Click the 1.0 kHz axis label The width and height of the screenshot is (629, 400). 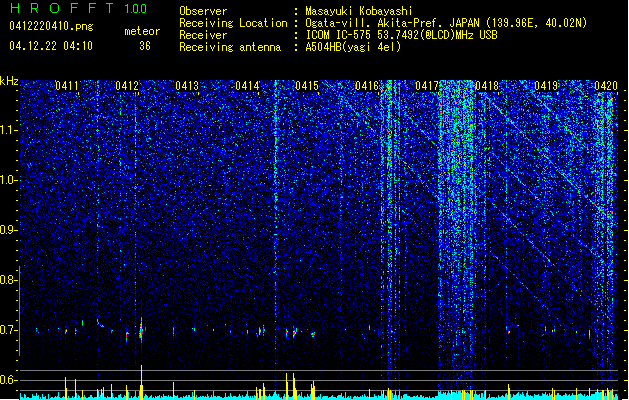point(9,180)
